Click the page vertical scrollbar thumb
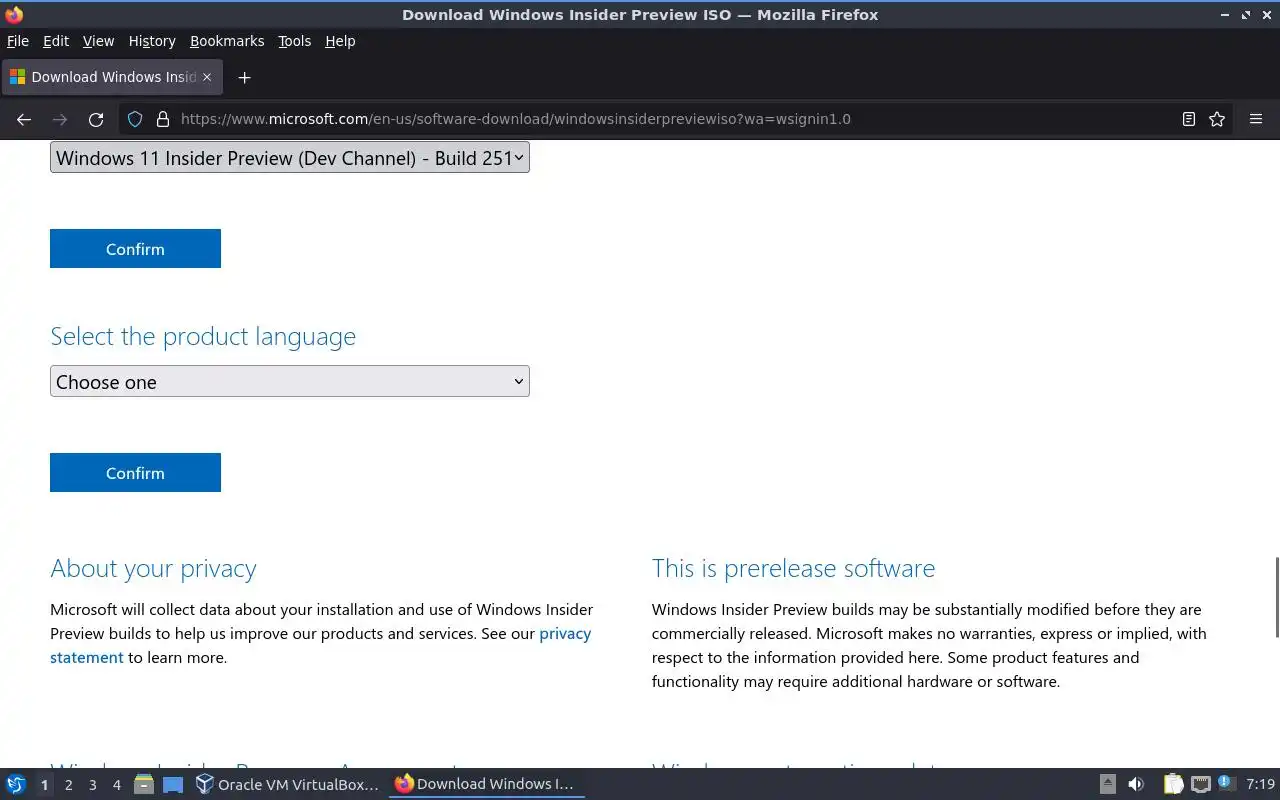 1276,597
